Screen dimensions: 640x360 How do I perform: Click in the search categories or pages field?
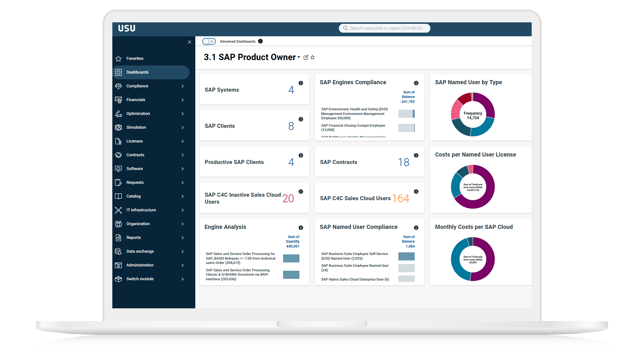tap(384, 28)
